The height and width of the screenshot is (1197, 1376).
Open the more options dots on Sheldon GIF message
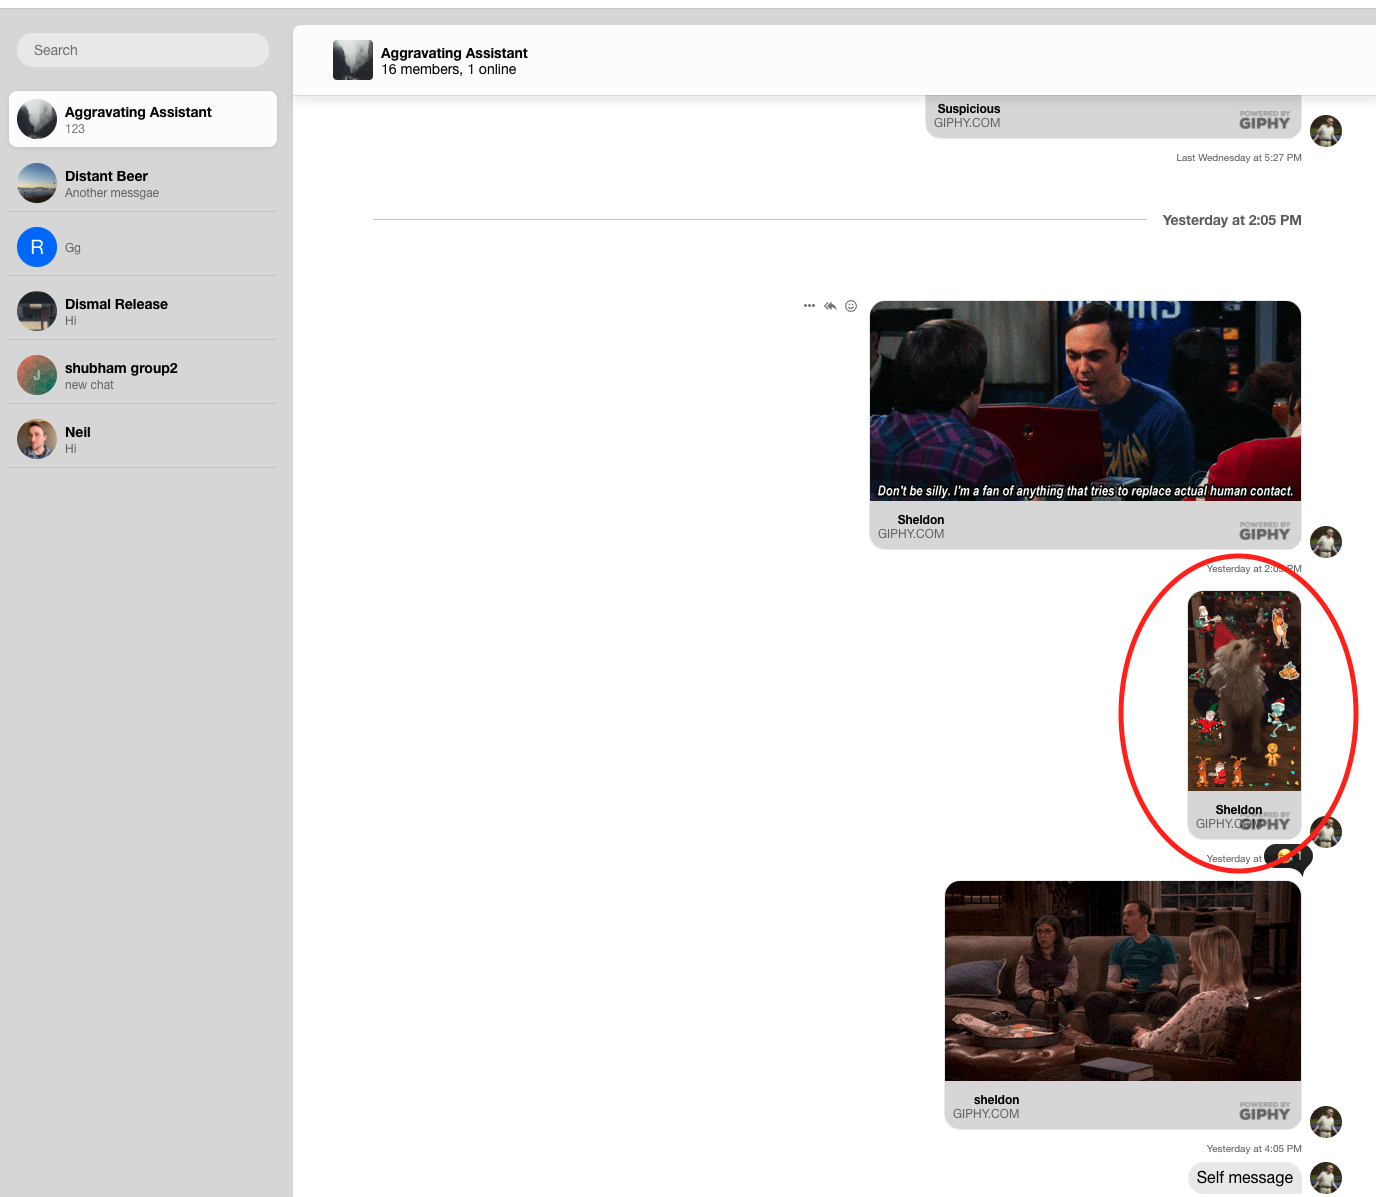(809, 306)
